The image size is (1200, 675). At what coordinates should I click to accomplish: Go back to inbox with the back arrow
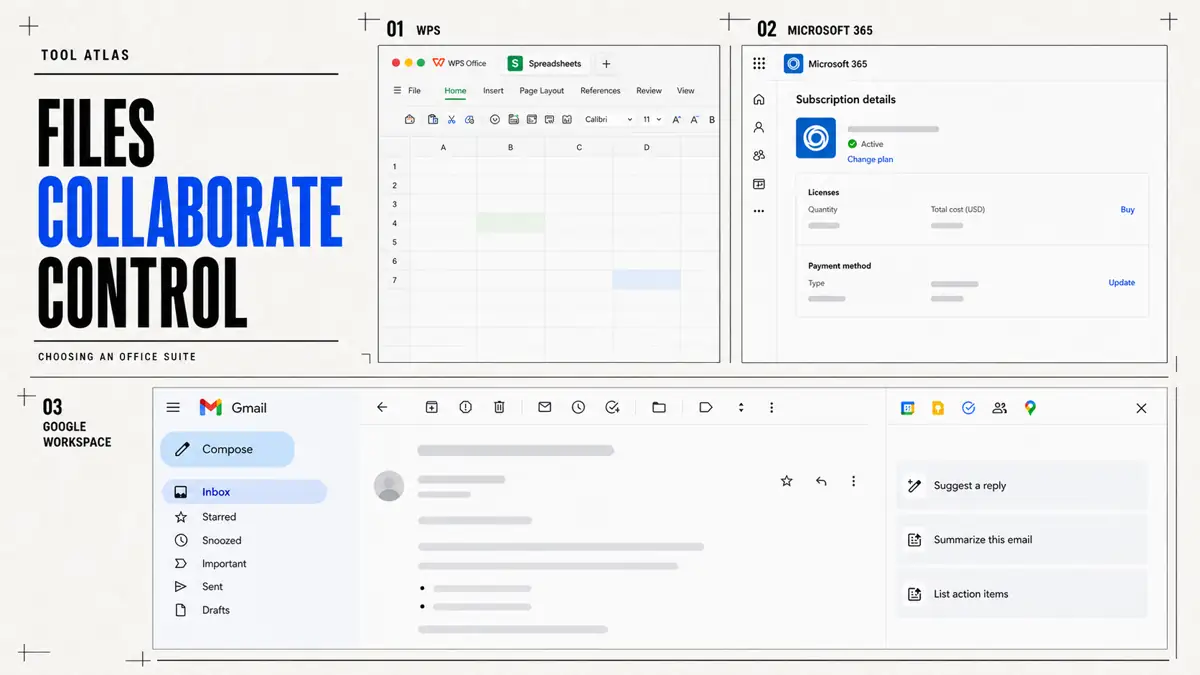point(382,407)
